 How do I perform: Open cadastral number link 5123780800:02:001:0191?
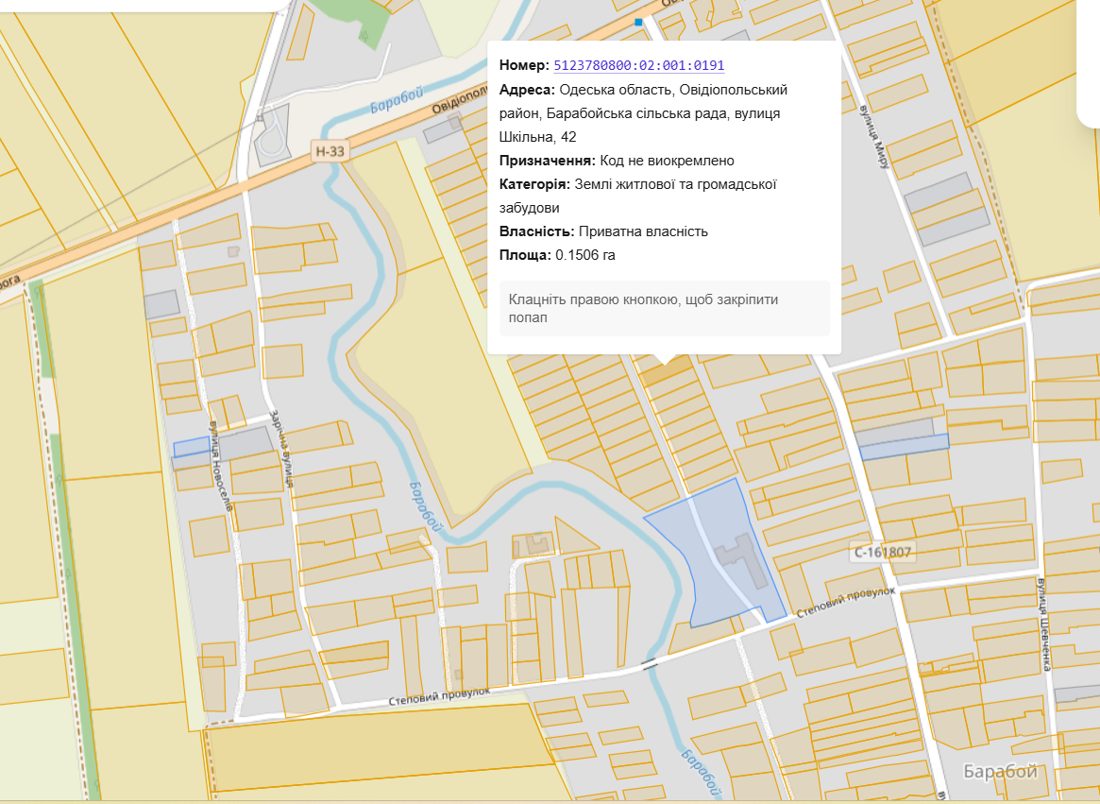(x=639, y=65)
